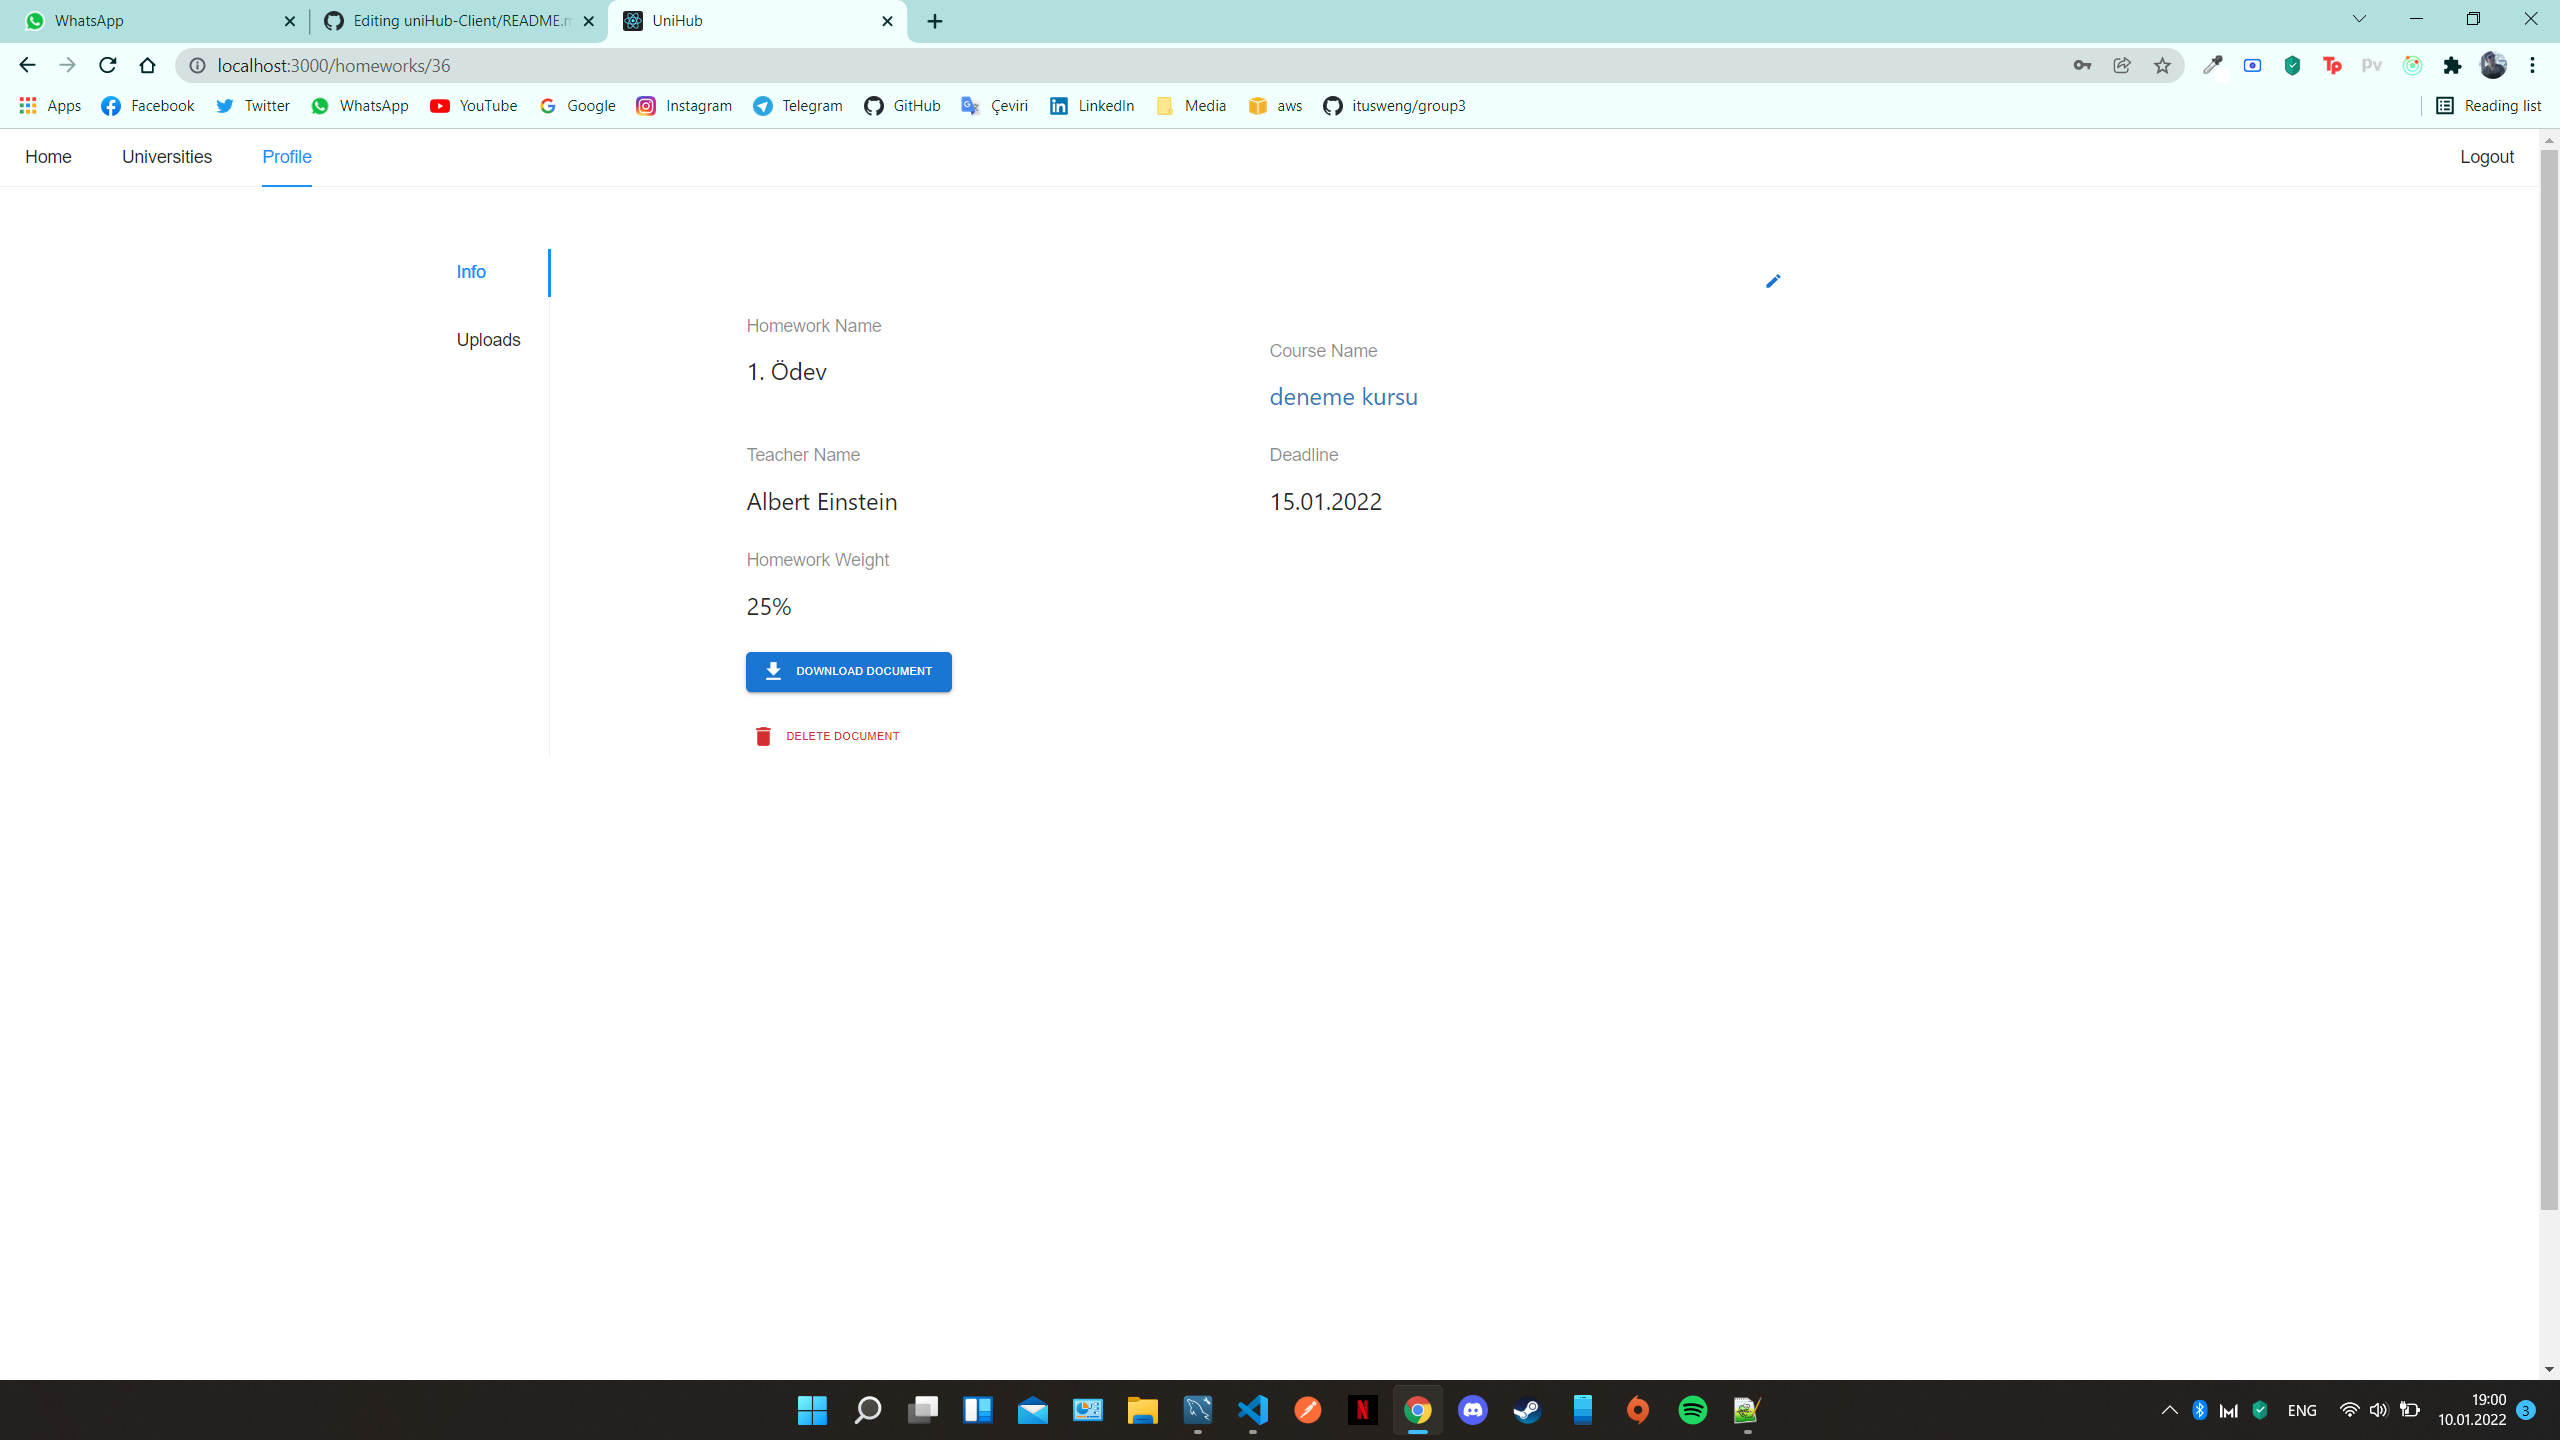This screenshot has width=2560, height=1440.
Task: Show hidden system tray icons
Action: pyautogui.click(x=2168, y=1410)
